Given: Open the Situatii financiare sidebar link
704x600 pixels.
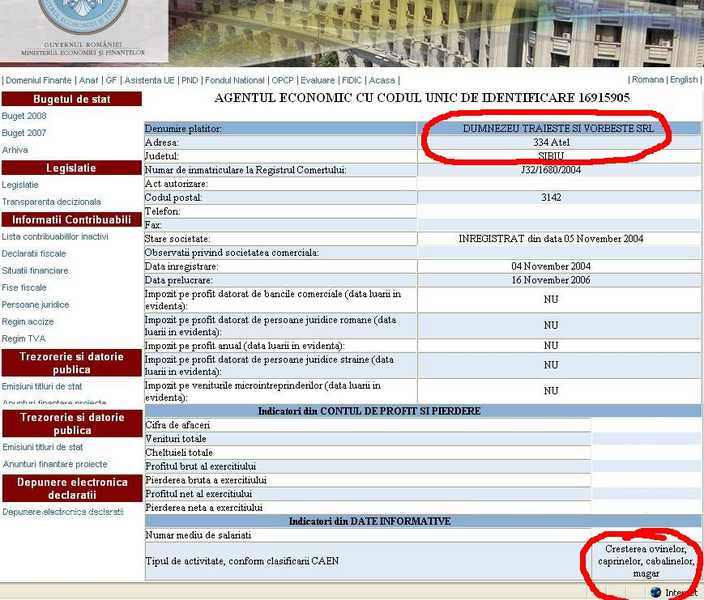Looking at the screenshot, I should click(x=35, y=271).
